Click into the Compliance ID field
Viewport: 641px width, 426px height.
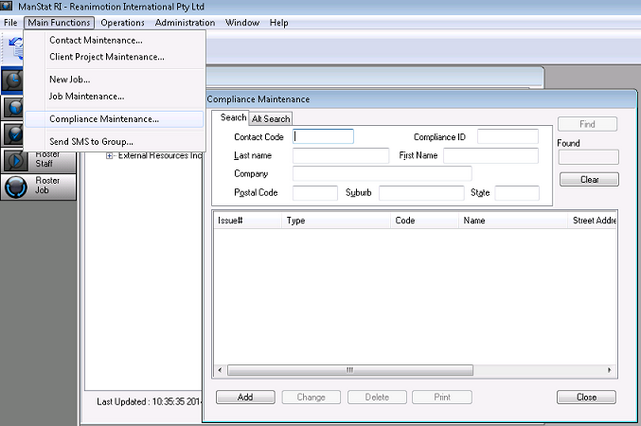click(x=507, y=137)
